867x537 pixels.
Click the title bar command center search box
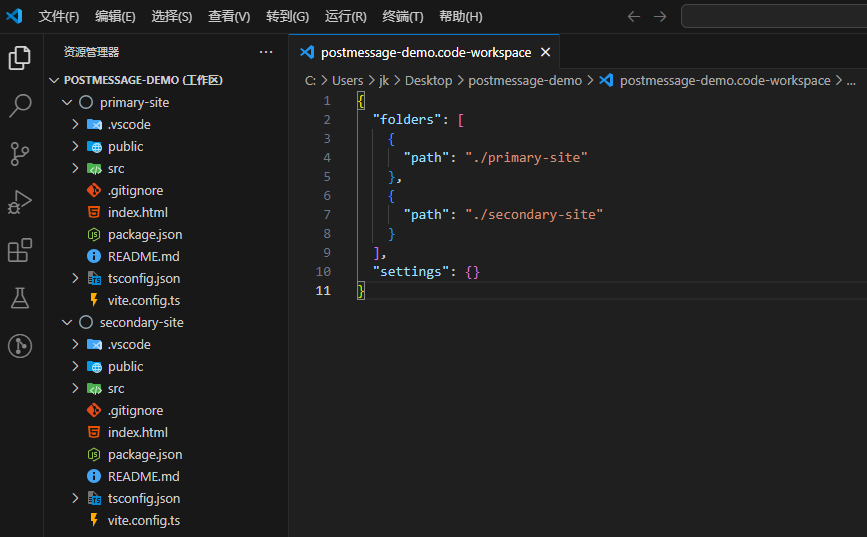click(x=774, y=16)
